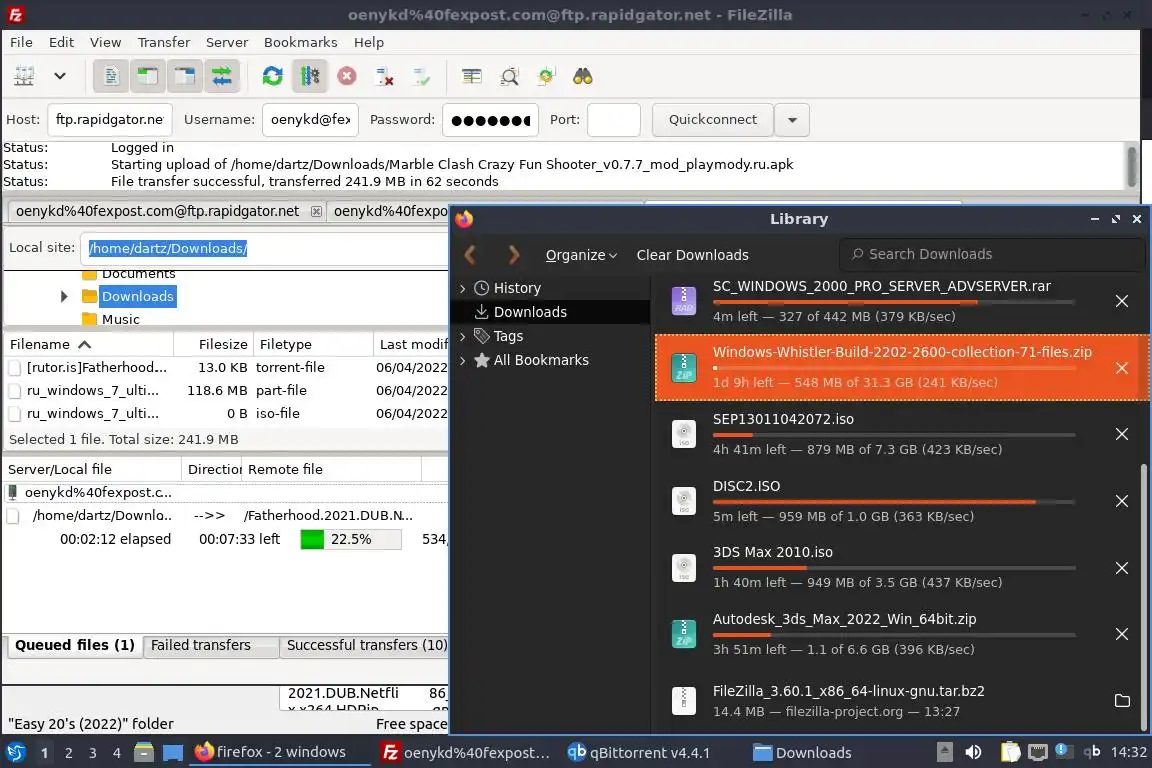Select the first oenykd ftp.rapidgator.net tab
This screenshot has height=768, width=1152.
tap(157, 212)
